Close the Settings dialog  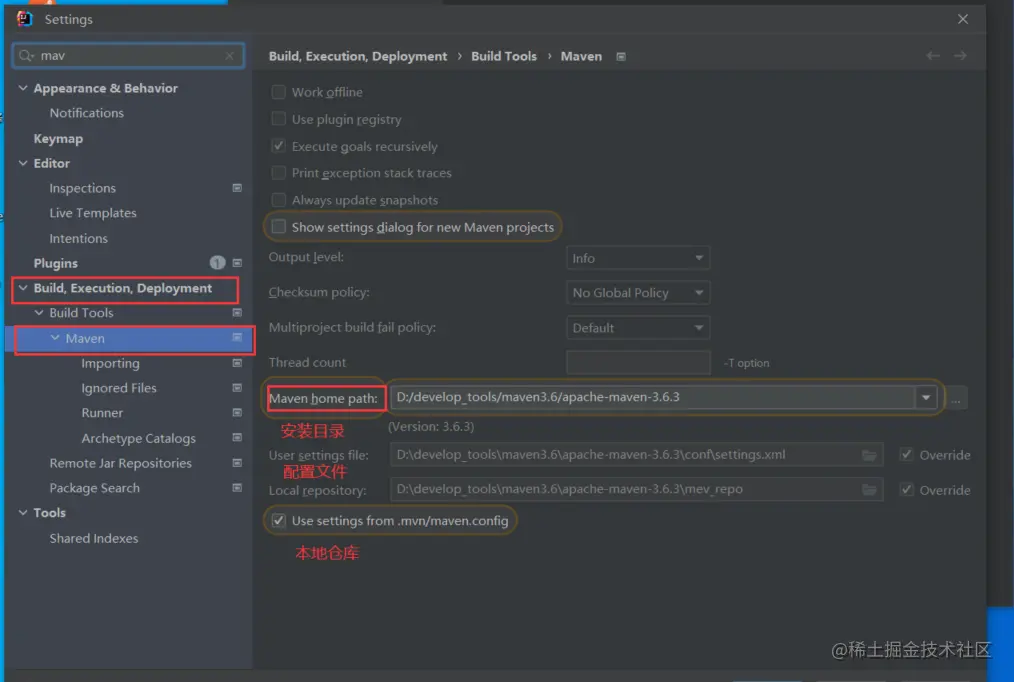pyautogui.click(x=963, y=19)
